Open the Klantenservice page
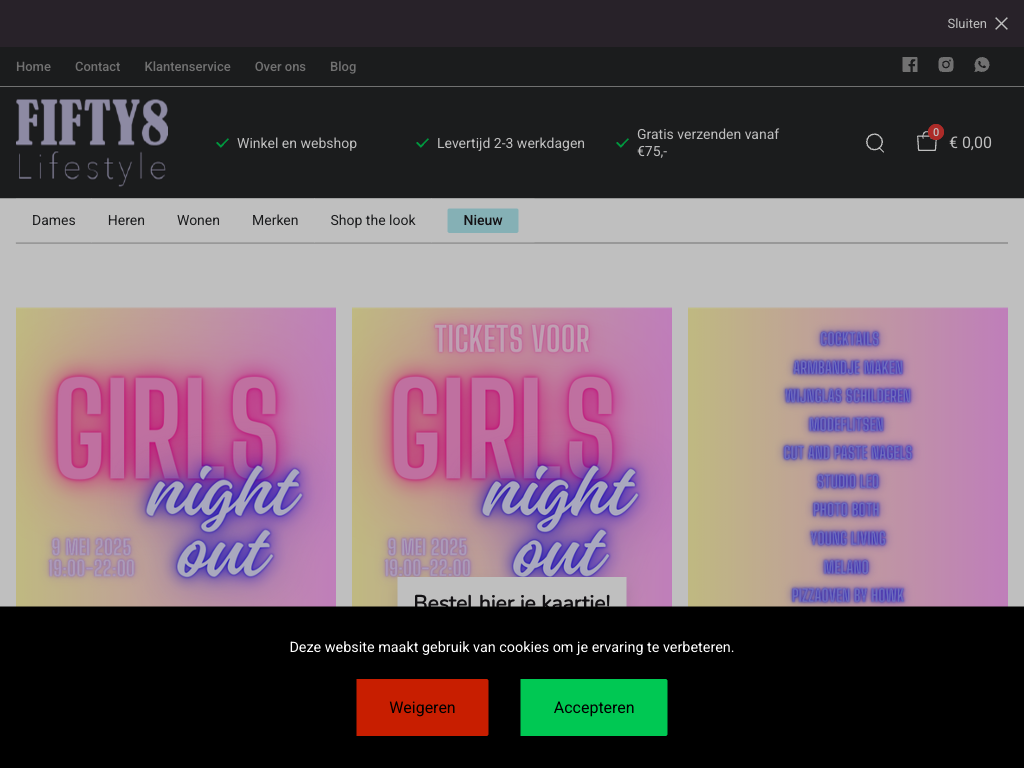Viewport: 1024px width, 768px height. [x=187, y=67]
